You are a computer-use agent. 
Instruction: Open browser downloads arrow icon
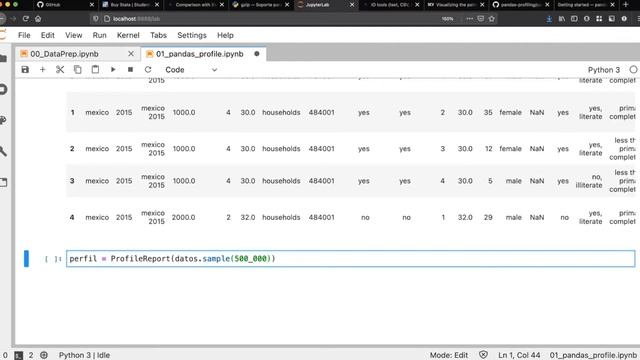tap(549, 19)
